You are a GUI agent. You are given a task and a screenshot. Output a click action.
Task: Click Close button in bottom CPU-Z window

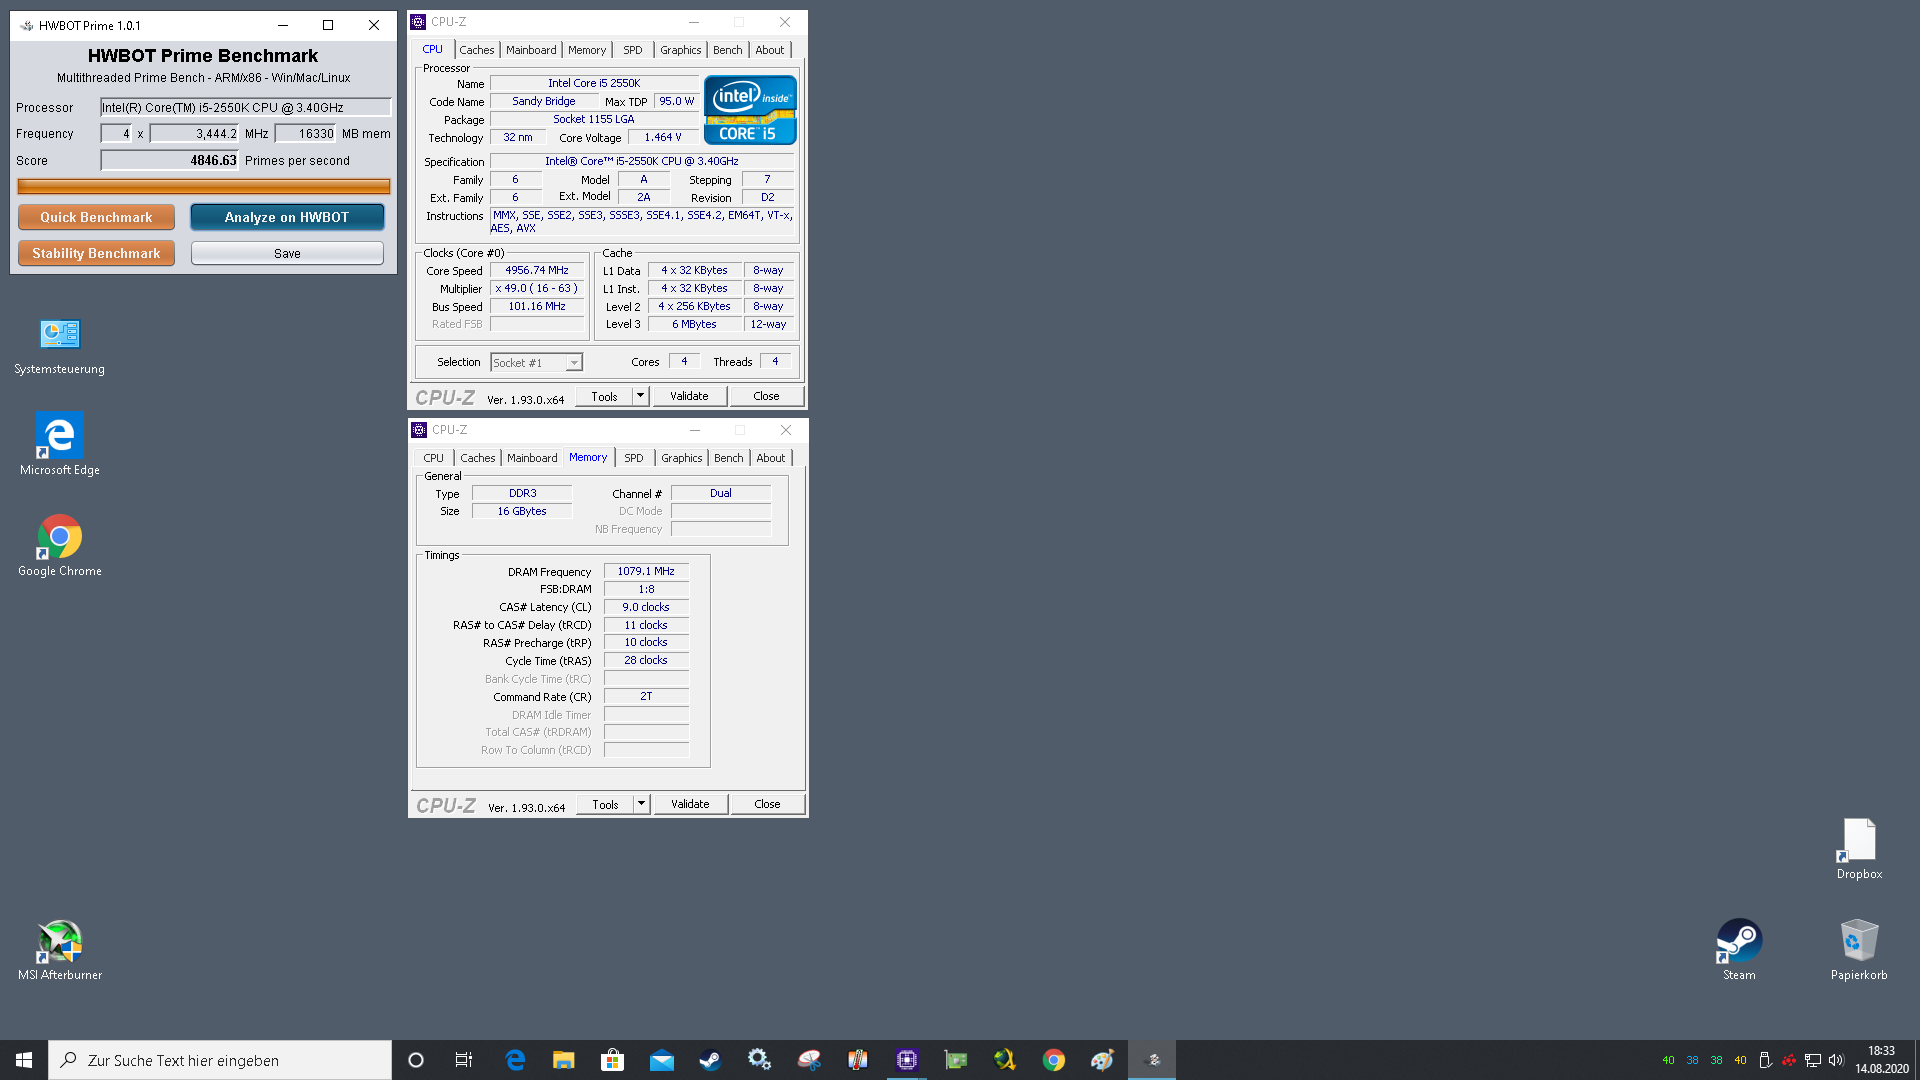pos(767,804)
